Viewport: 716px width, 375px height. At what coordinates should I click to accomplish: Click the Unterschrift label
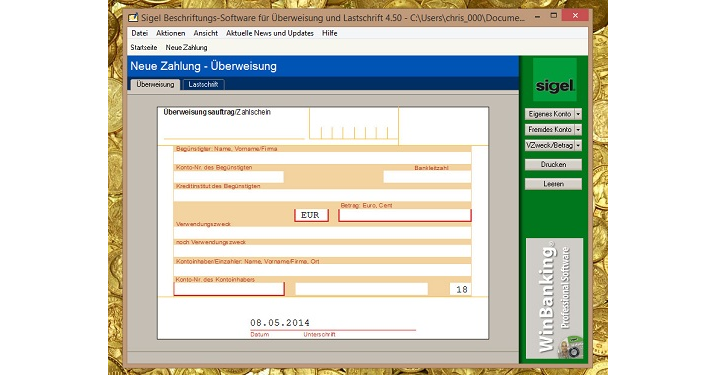tap(319, 335)
